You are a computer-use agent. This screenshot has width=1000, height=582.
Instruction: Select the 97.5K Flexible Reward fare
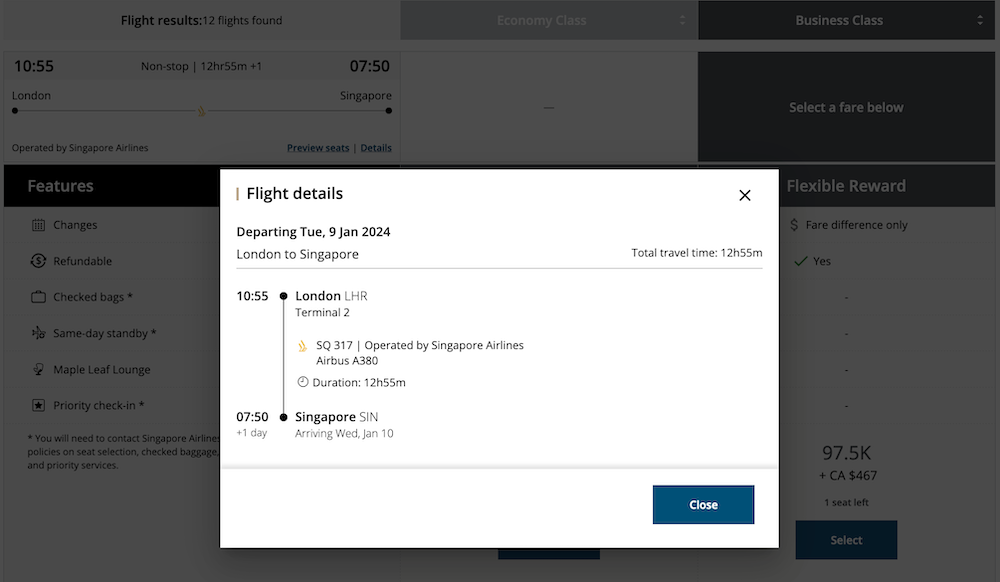click(846, 539)
